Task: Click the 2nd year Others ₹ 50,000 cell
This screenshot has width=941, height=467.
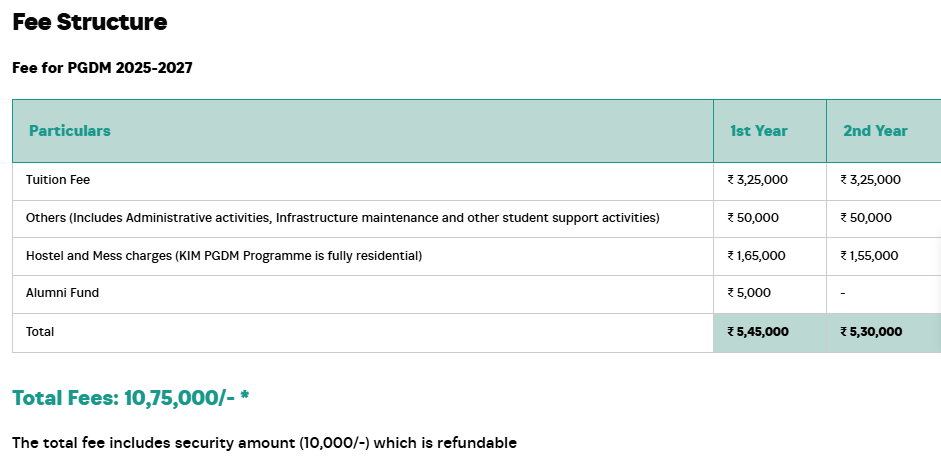Action: click(866, 218)
